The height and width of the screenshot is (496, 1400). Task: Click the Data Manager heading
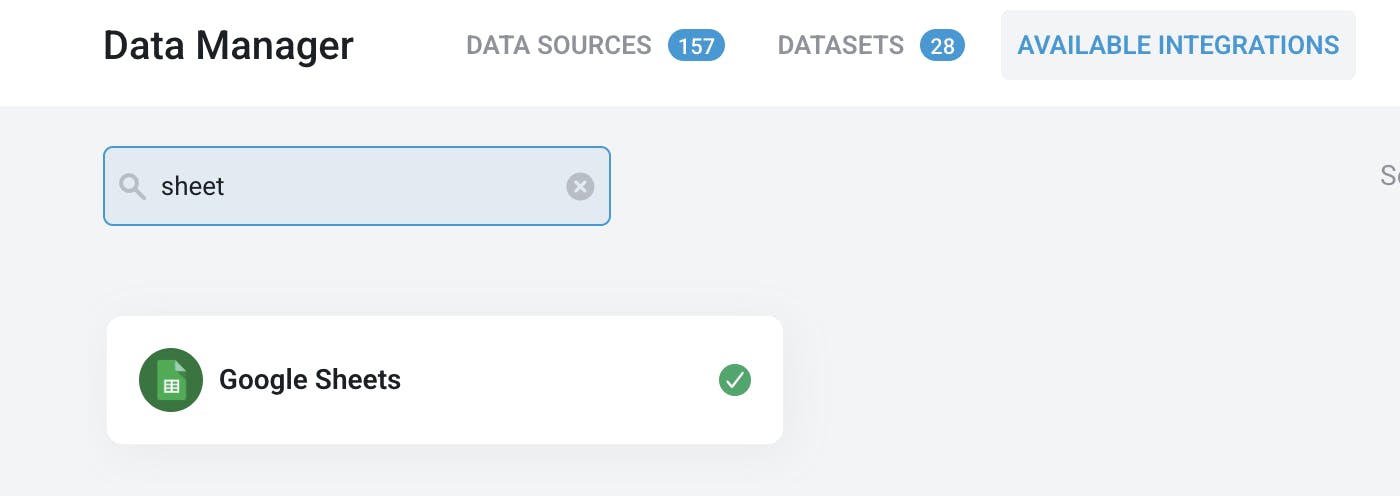[x=228, y=45]
